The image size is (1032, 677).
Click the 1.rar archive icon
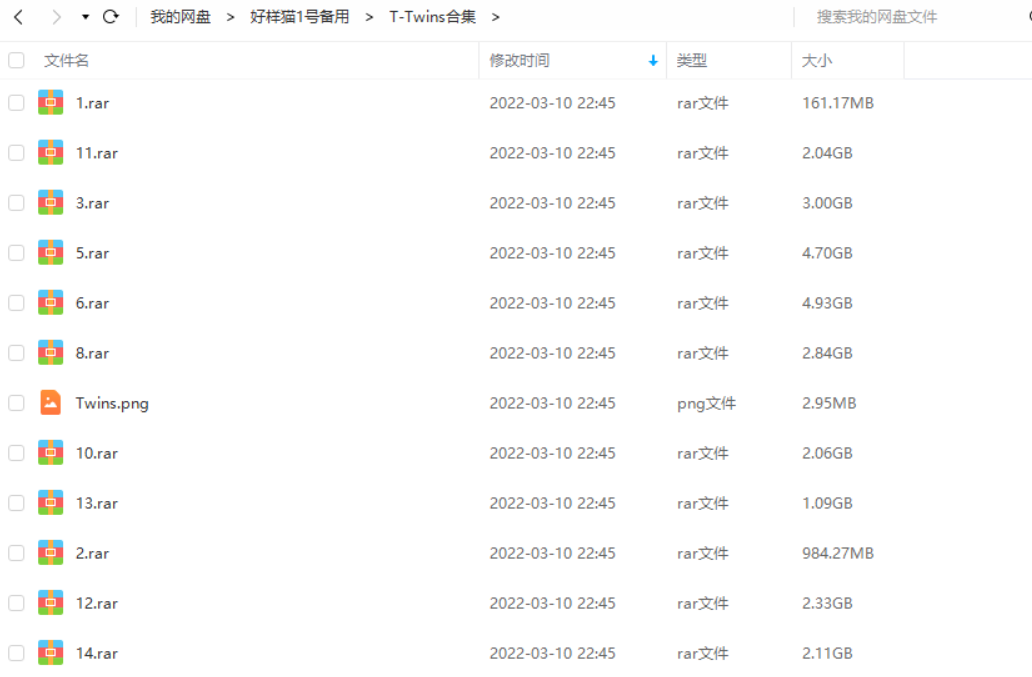(x=51, y=103)
